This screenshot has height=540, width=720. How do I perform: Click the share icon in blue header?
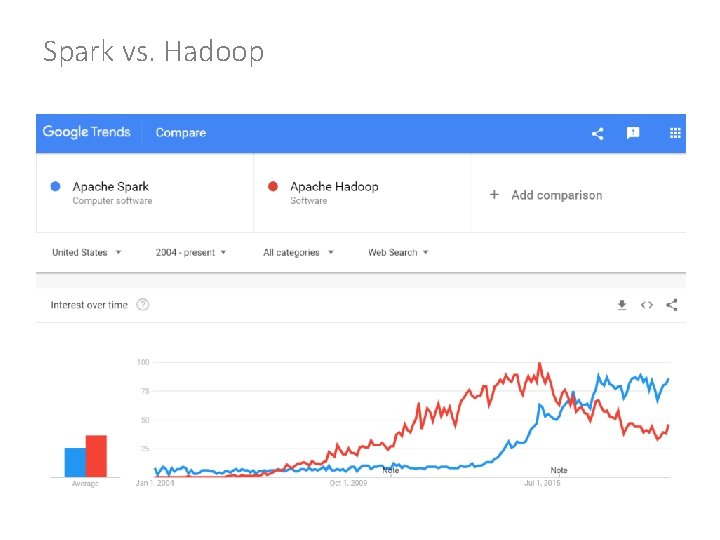click(597, 133)
